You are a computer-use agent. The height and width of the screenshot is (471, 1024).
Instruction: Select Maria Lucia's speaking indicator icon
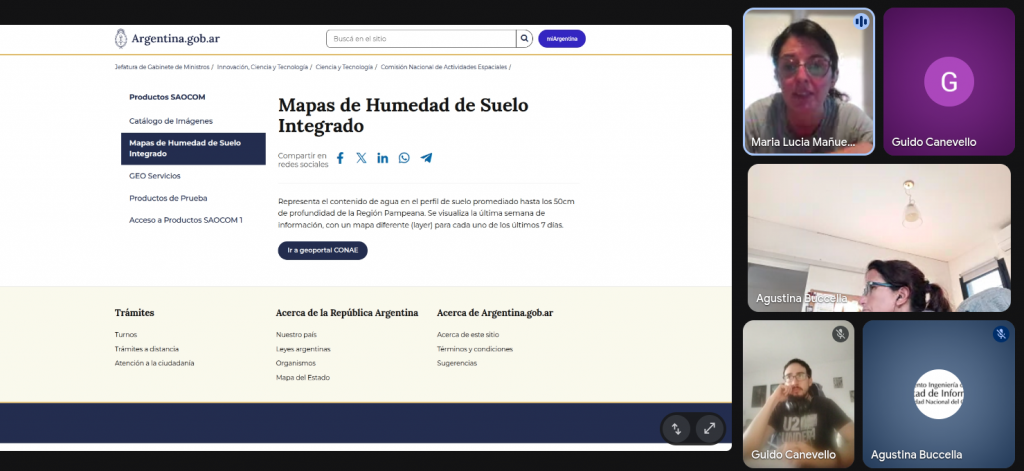coord(860,21)
